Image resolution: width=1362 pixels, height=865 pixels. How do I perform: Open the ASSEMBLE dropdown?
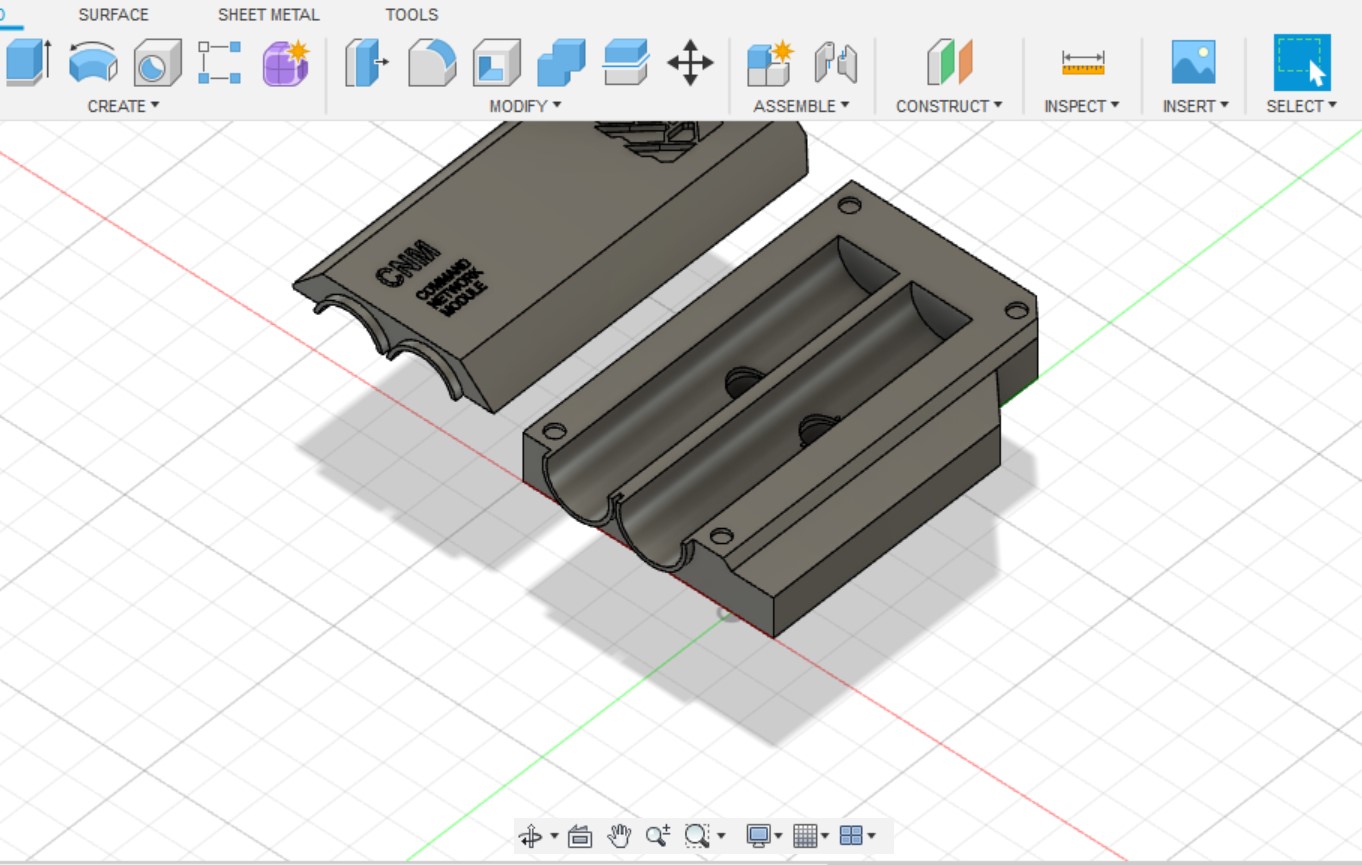[x=802, y=106]
